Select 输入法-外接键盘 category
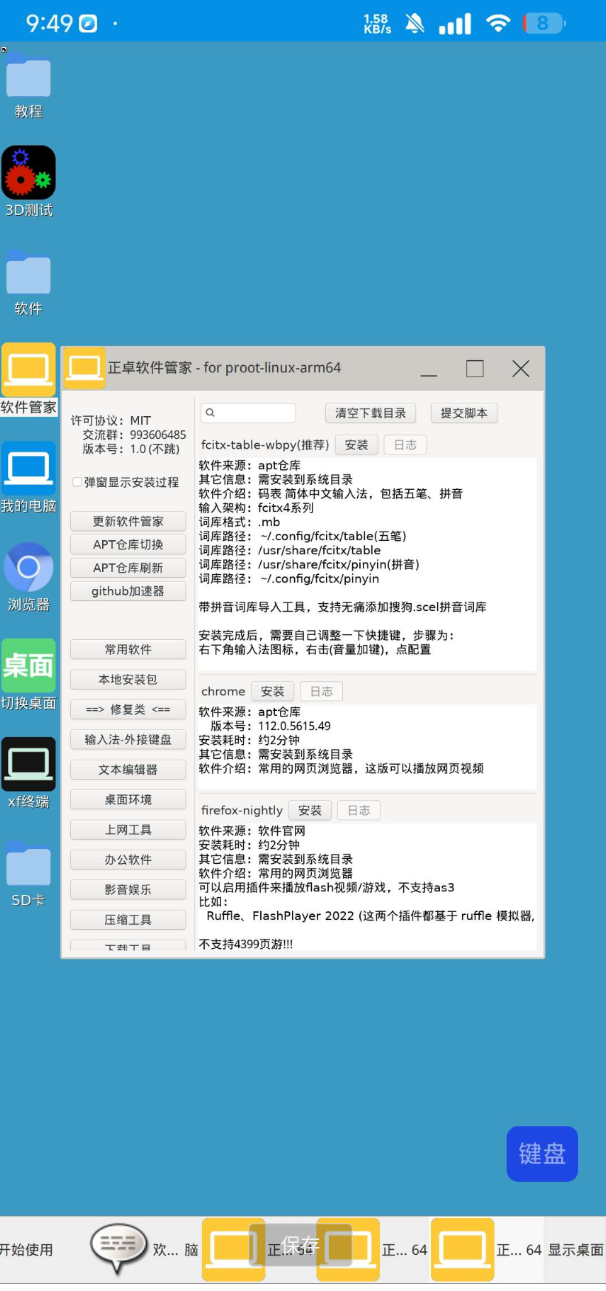606x1291 pixels. (128, 739)
